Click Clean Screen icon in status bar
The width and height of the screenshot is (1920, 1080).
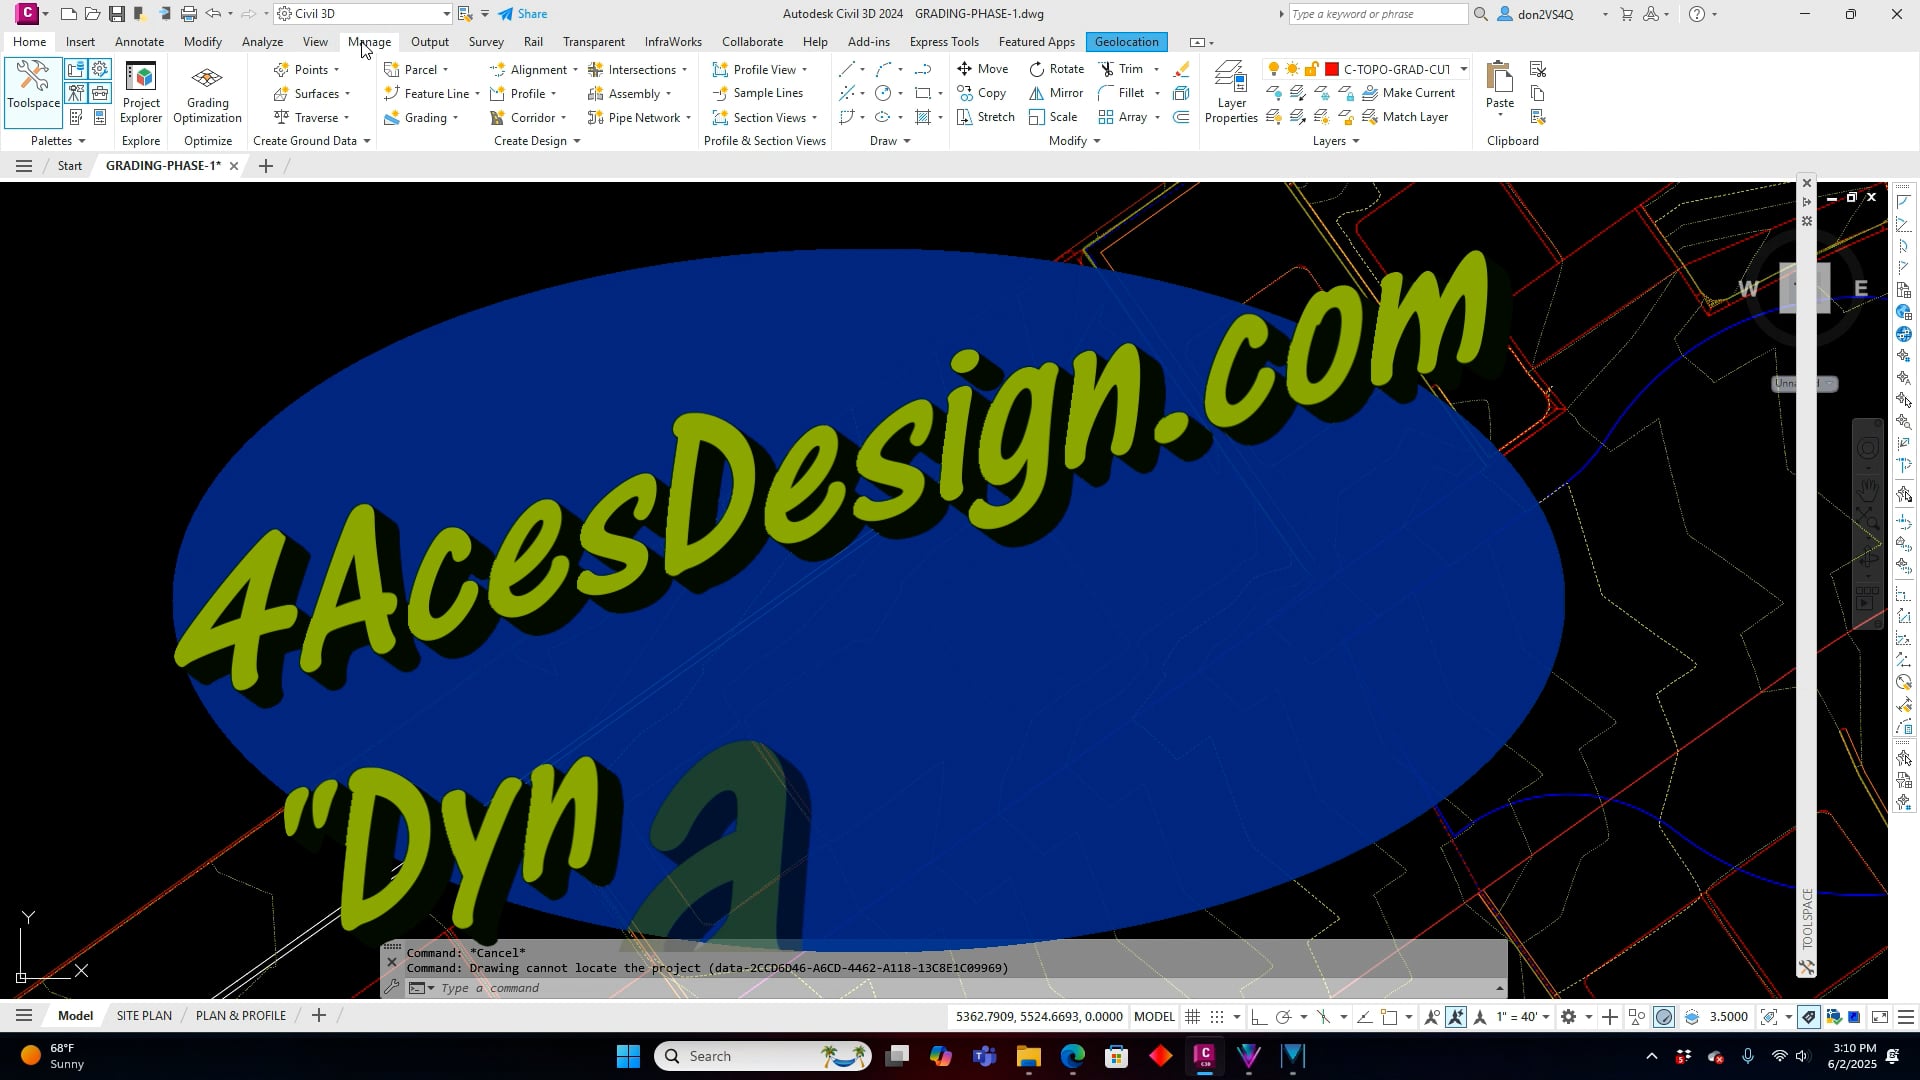(1880, 1017)
